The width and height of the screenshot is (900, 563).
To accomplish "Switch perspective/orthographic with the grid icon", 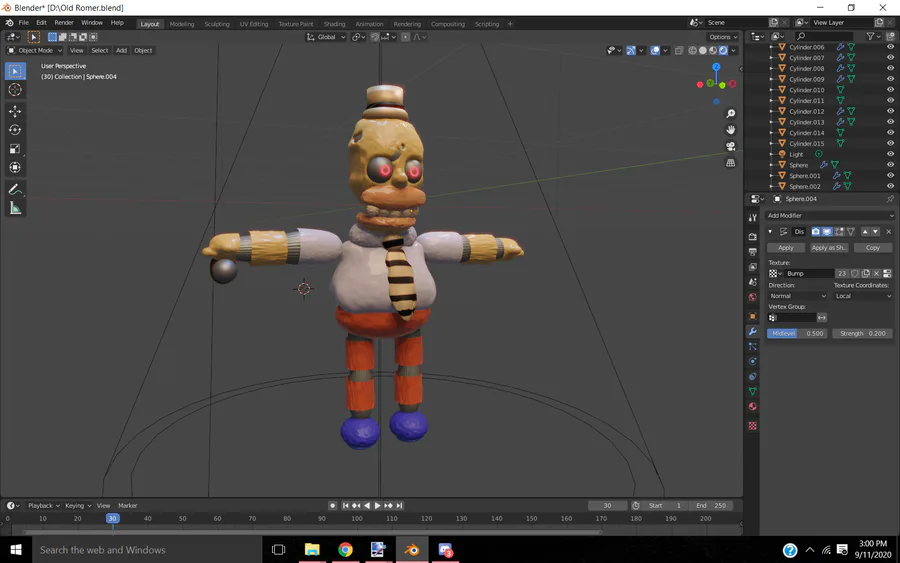I will click(x=731, y=163).
